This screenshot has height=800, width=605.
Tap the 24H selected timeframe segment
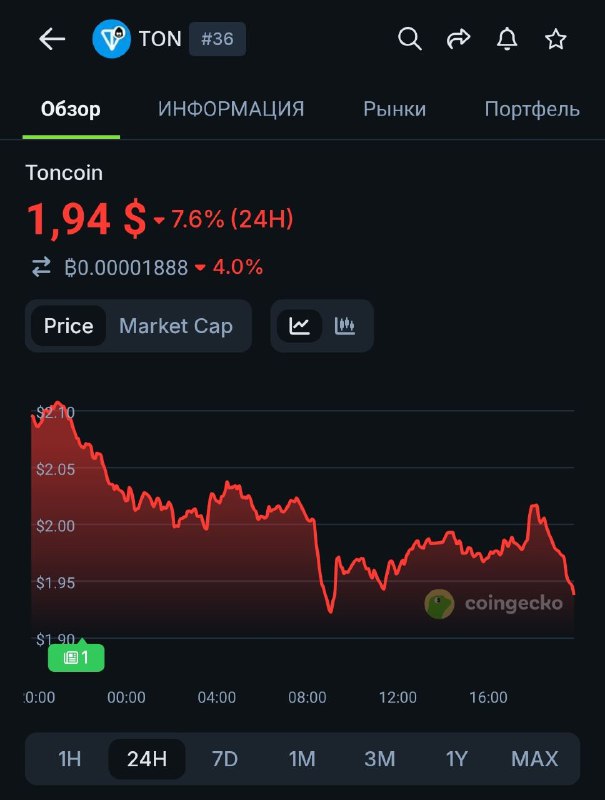[x=146, y=759]
